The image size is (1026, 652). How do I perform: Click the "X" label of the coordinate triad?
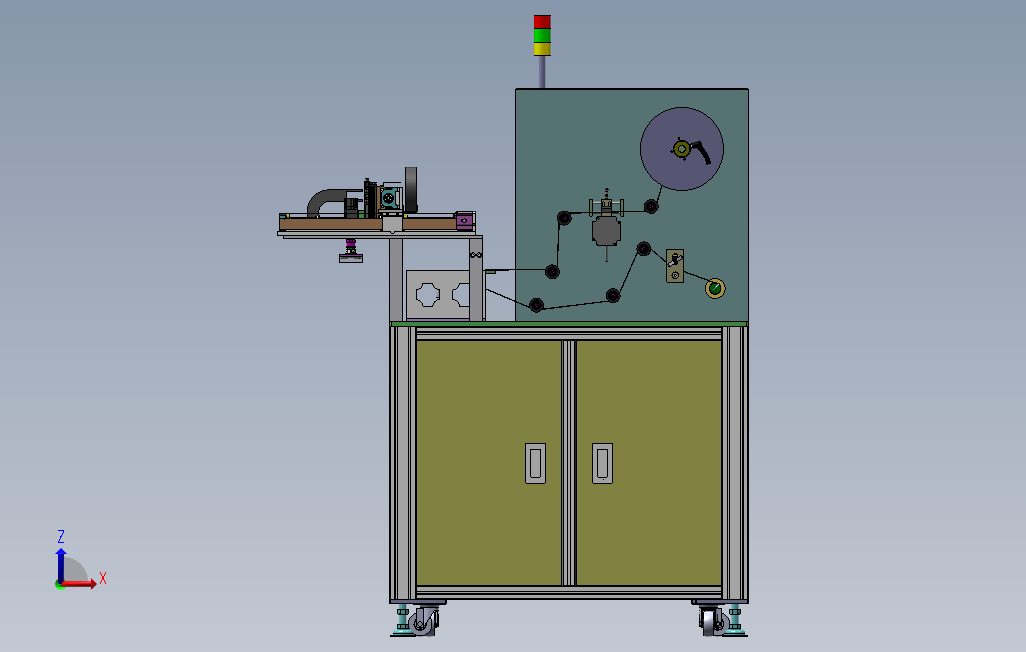[103, 579]
